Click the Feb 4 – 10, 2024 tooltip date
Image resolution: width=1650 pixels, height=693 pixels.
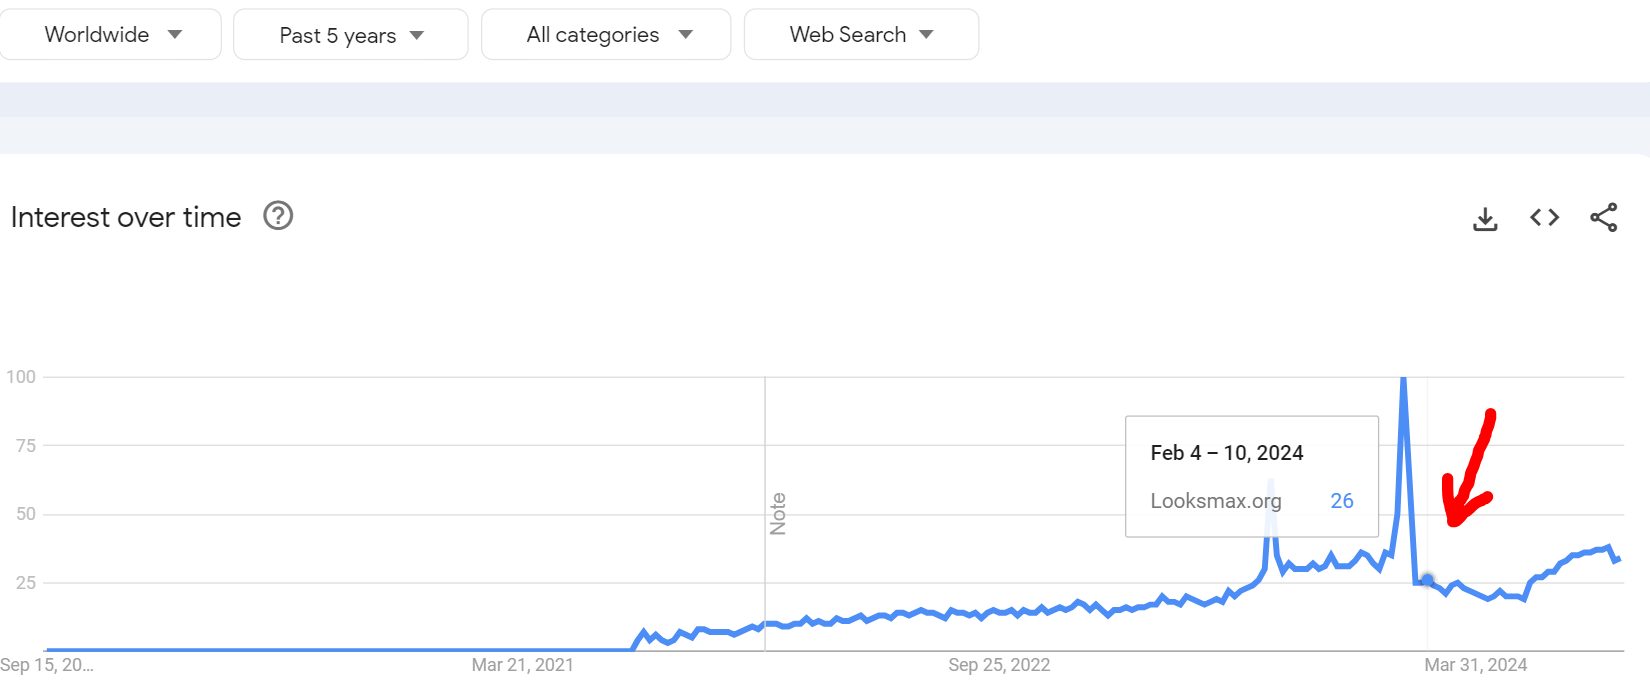(x=1226, y=453)
